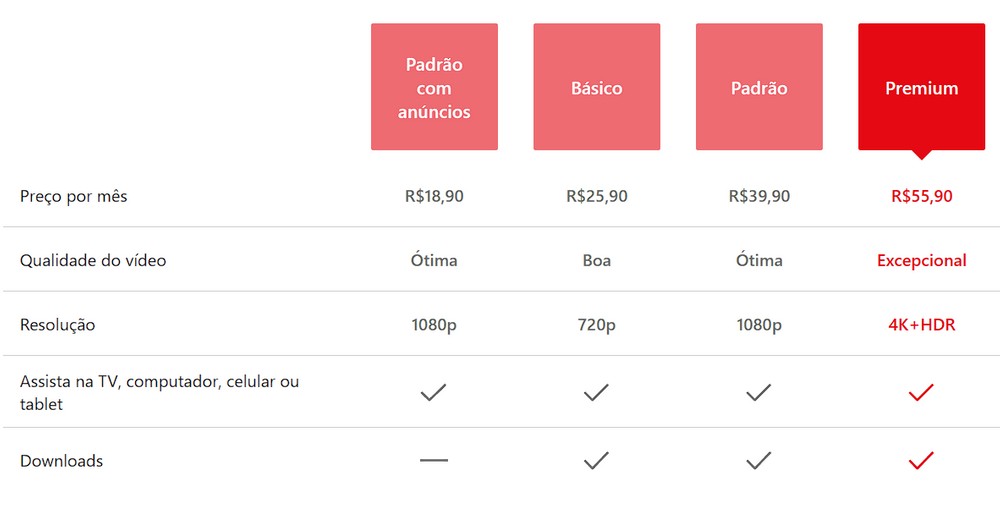Viewport: 1000px width, 509px height.
Task: Select the Padrão com anúncios plan card
Action: pyautogui.click(x=434, y=88)
